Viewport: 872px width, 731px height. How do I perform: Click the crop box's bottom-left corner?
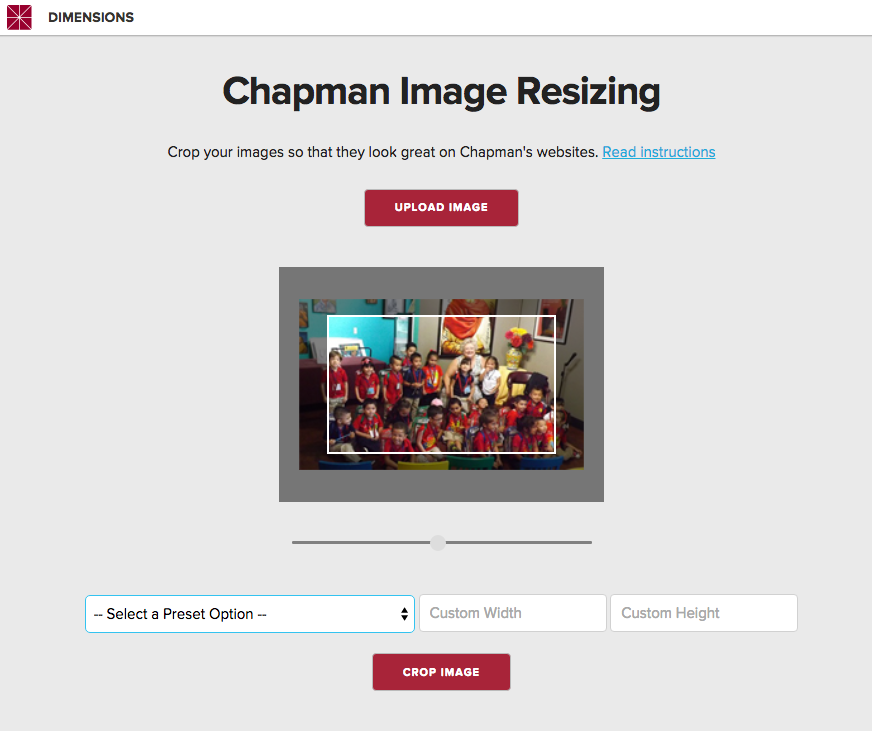tap(328, 453)
